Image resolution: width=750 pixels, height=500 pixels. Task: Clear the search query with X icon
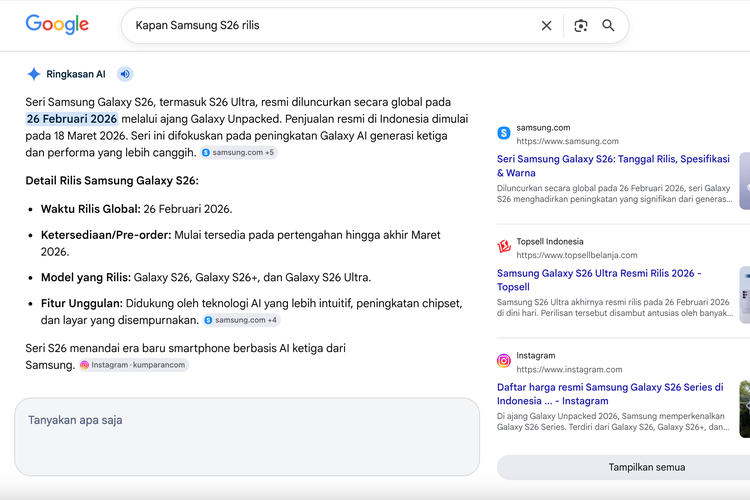pyautogui.click(x=546, y=25)
